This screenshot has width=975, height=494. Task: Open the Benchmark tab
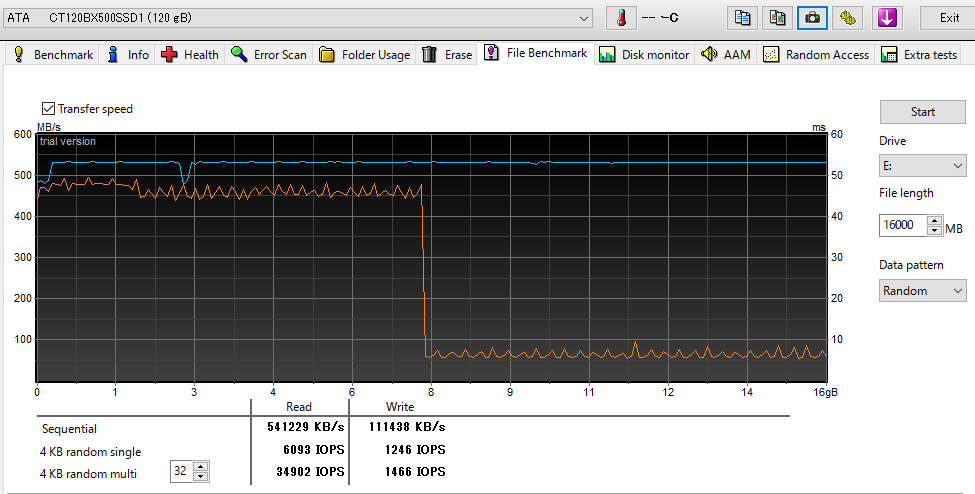pyautogui.click(x=53, y=55)
